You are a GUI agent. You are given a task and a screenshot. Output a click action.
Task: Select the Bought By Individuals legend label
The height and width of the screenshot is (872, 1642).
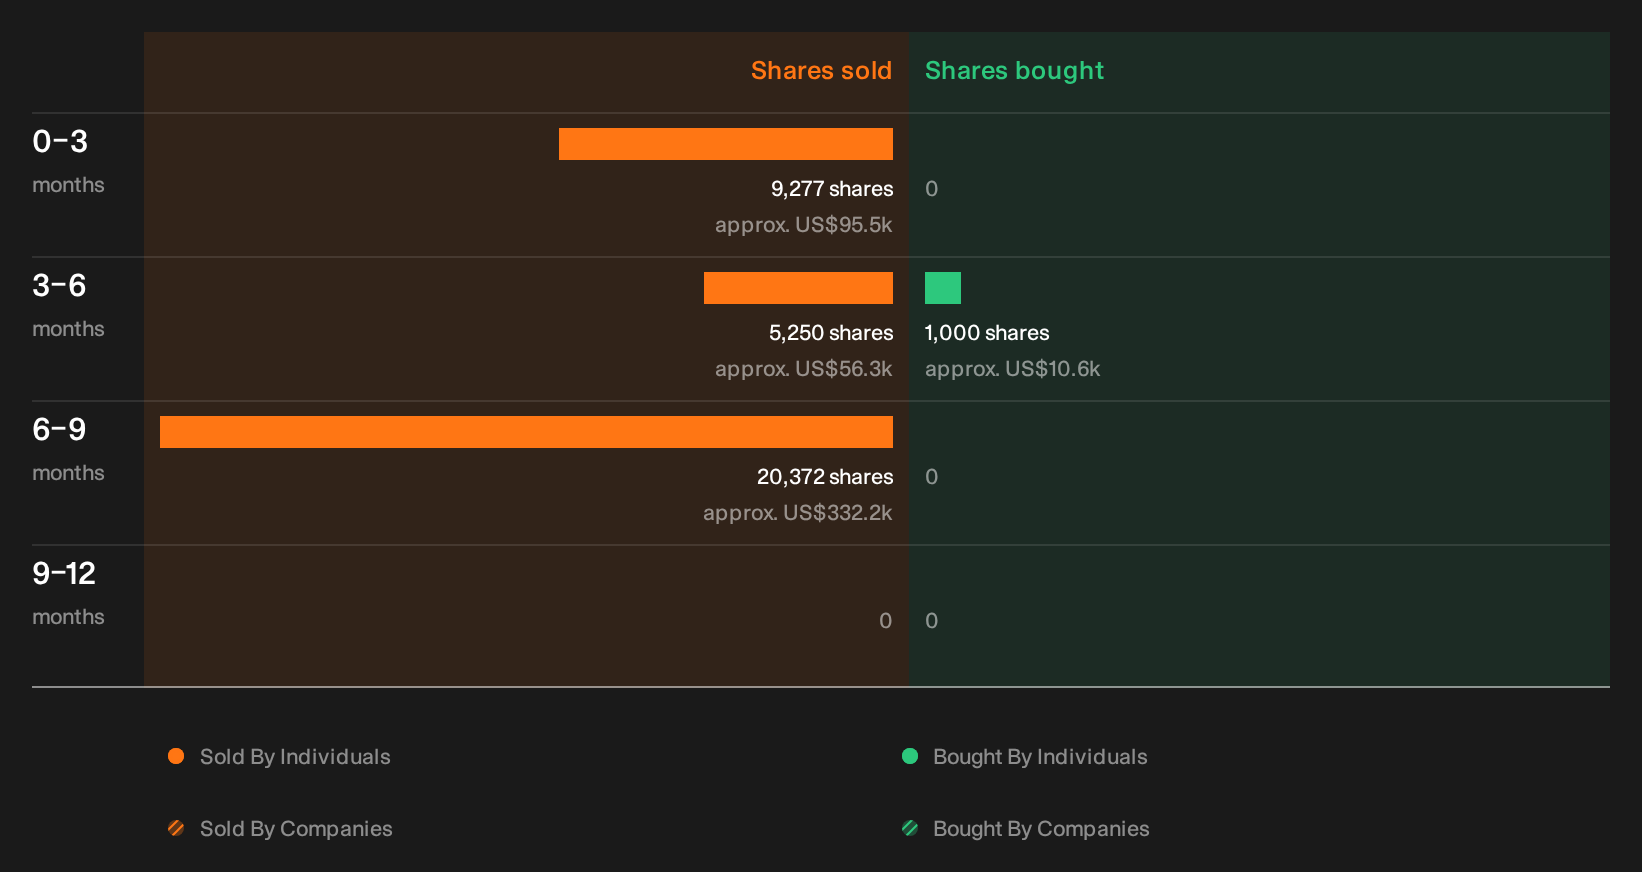[1040, 757]
